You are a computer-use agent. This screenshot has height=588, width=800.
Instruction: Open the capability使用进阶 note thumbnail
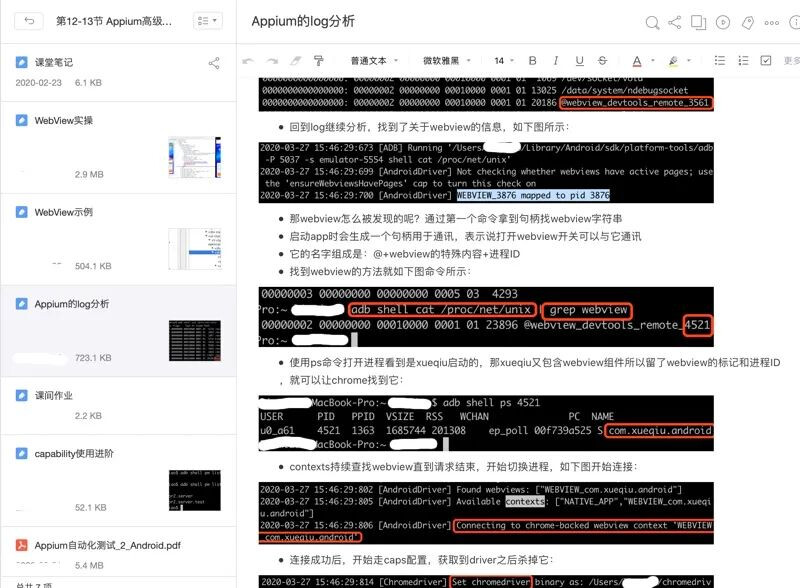[195, 490]
